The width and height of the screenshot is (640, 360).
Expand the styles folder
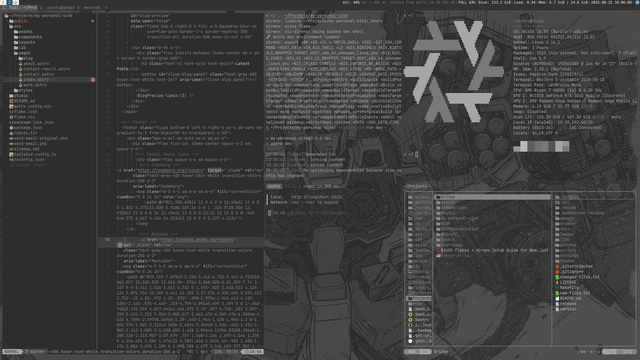click(x=23, y=90)
